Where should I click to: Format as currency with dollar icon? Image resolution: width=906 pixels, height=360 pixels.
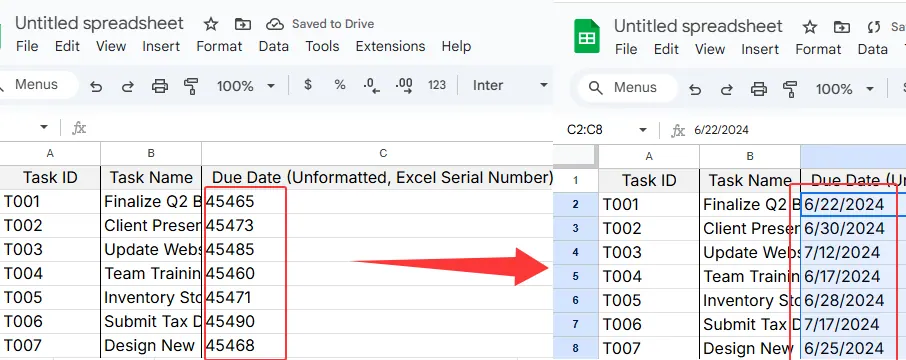(308, 85)
